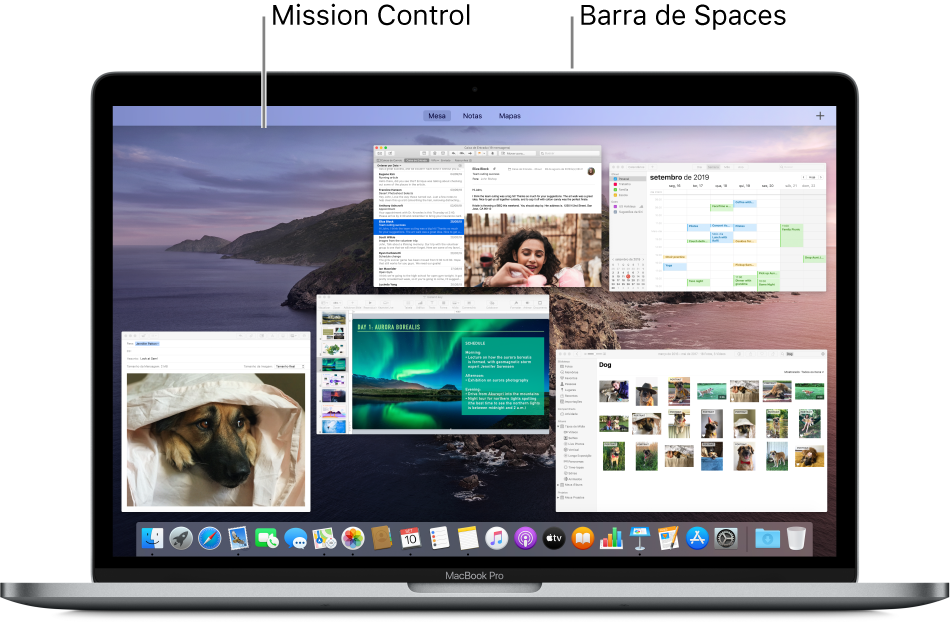This screenshot has height=622, width=950.
Task: Choose Semana view in Calendar window
Action: point(714,167)
